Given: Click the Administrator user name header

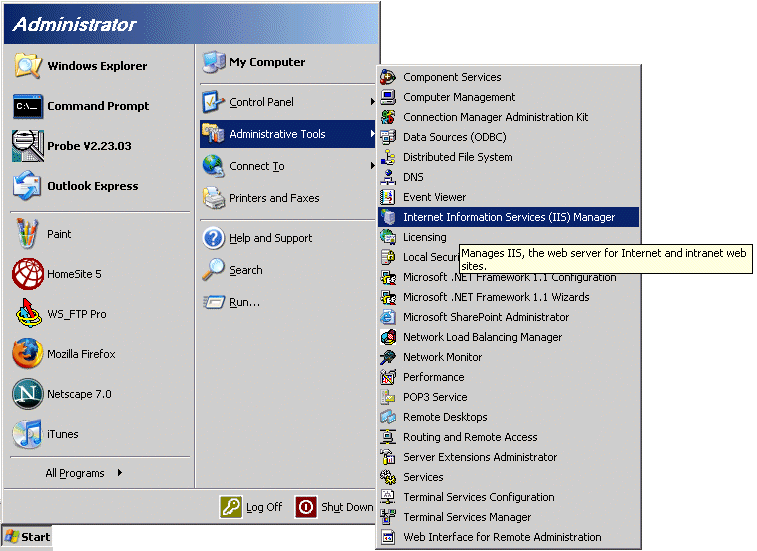Looking at the screenshot, I should click(74, 24).
